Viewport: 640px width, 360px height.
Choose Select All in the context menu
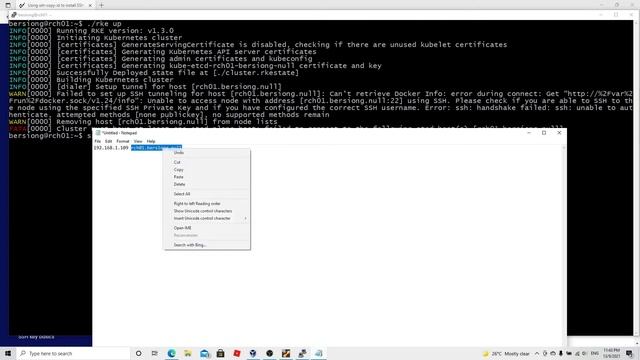point(207,194)
